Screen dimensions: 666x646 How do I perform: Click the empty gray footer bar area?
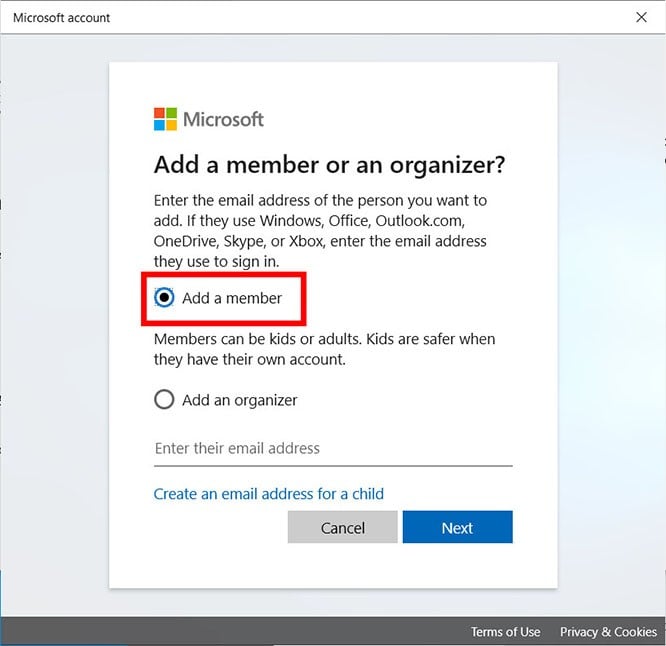[x=230, y=632]
